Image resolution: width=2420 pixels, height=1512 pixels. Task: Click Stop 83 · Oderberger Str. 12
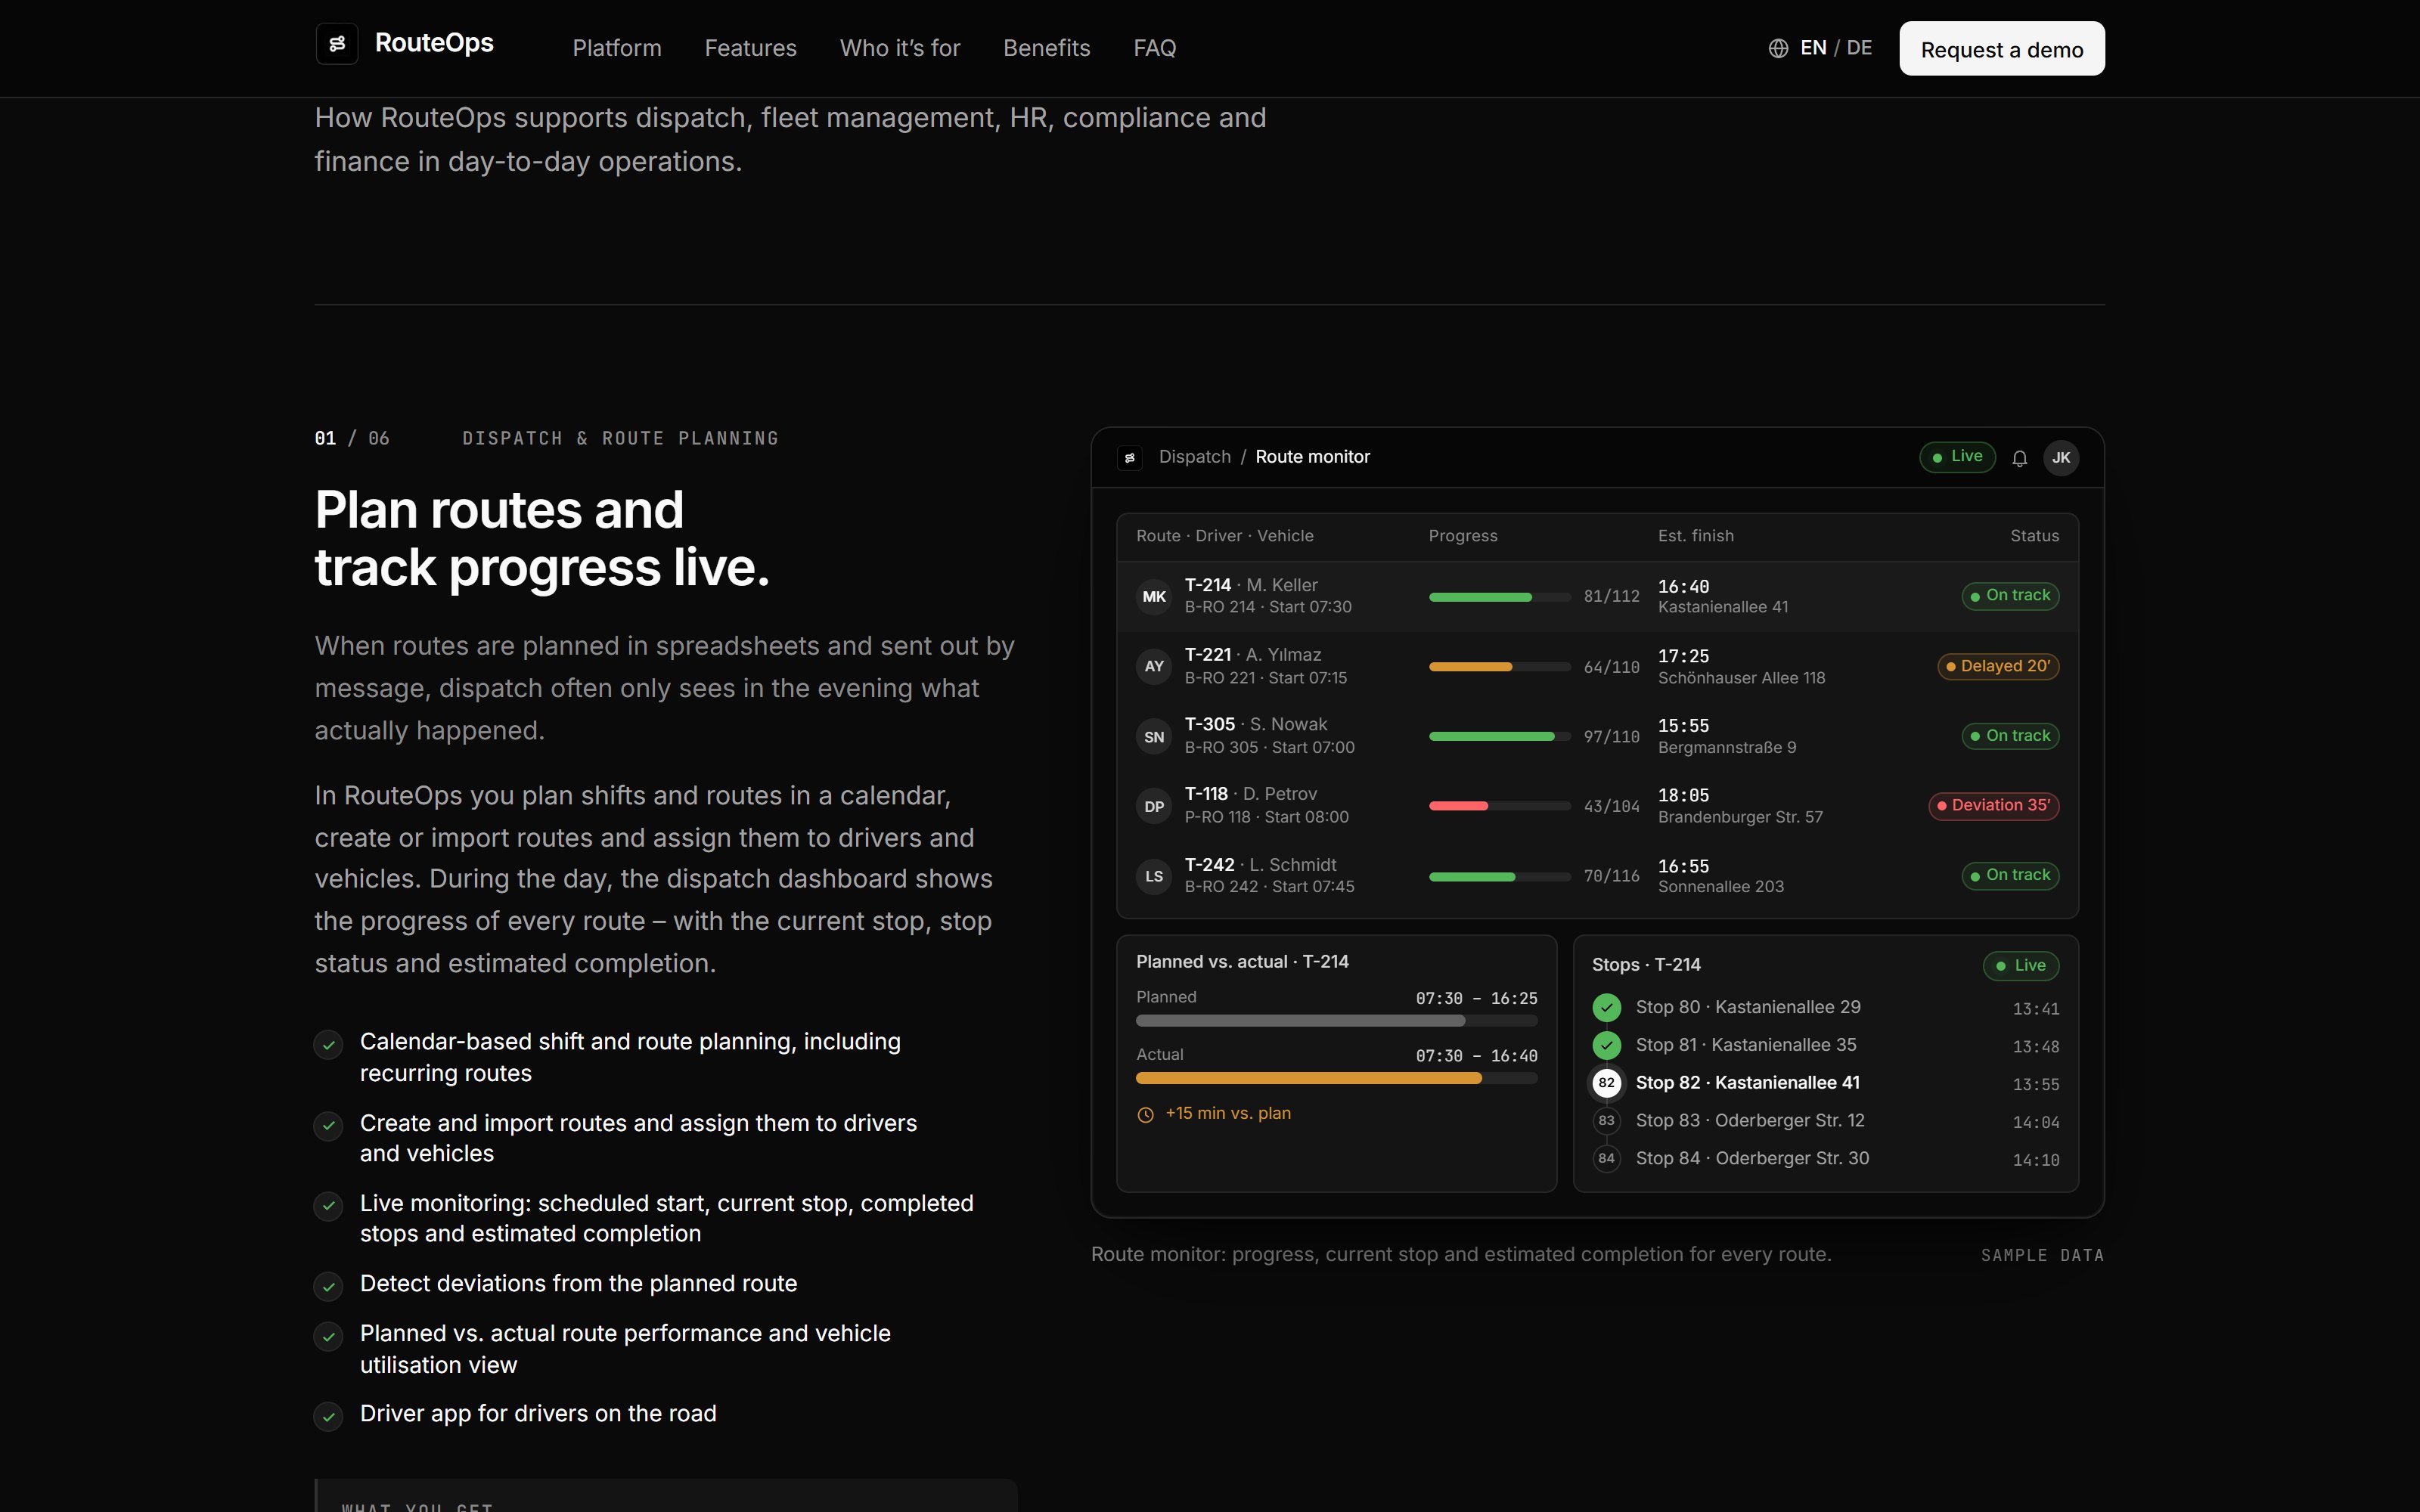[x=1750, y=1121]
